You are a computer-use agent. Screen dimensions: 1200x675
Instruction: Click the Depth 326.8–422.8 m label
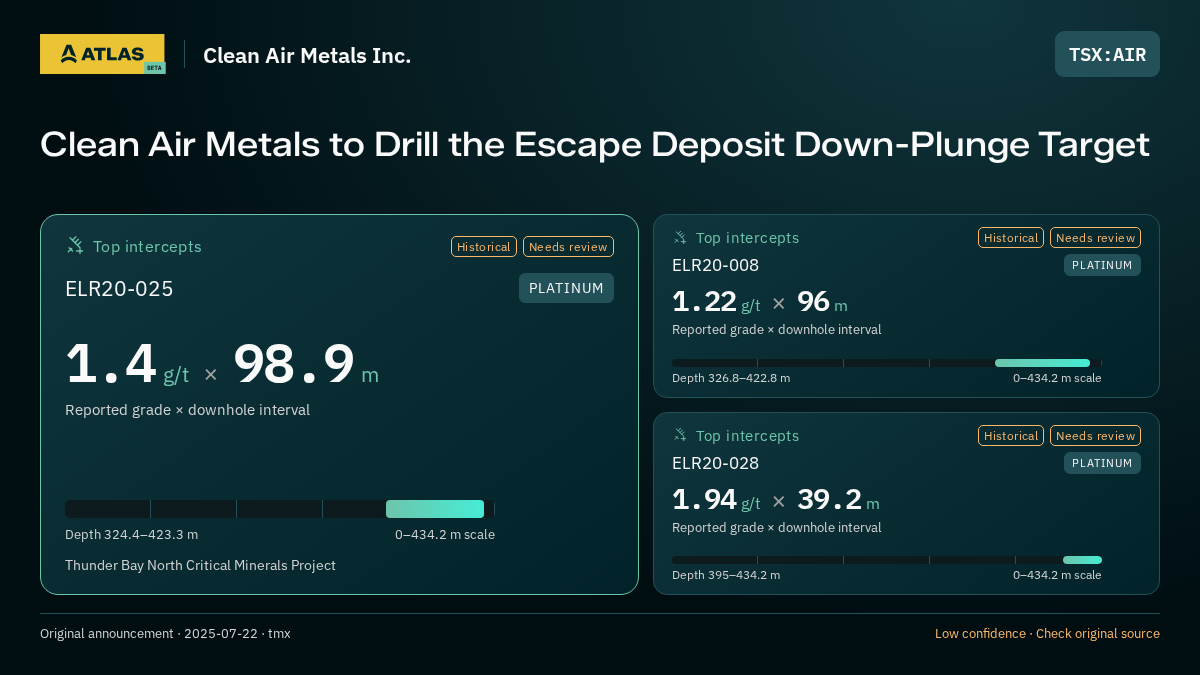click(731, 378)
